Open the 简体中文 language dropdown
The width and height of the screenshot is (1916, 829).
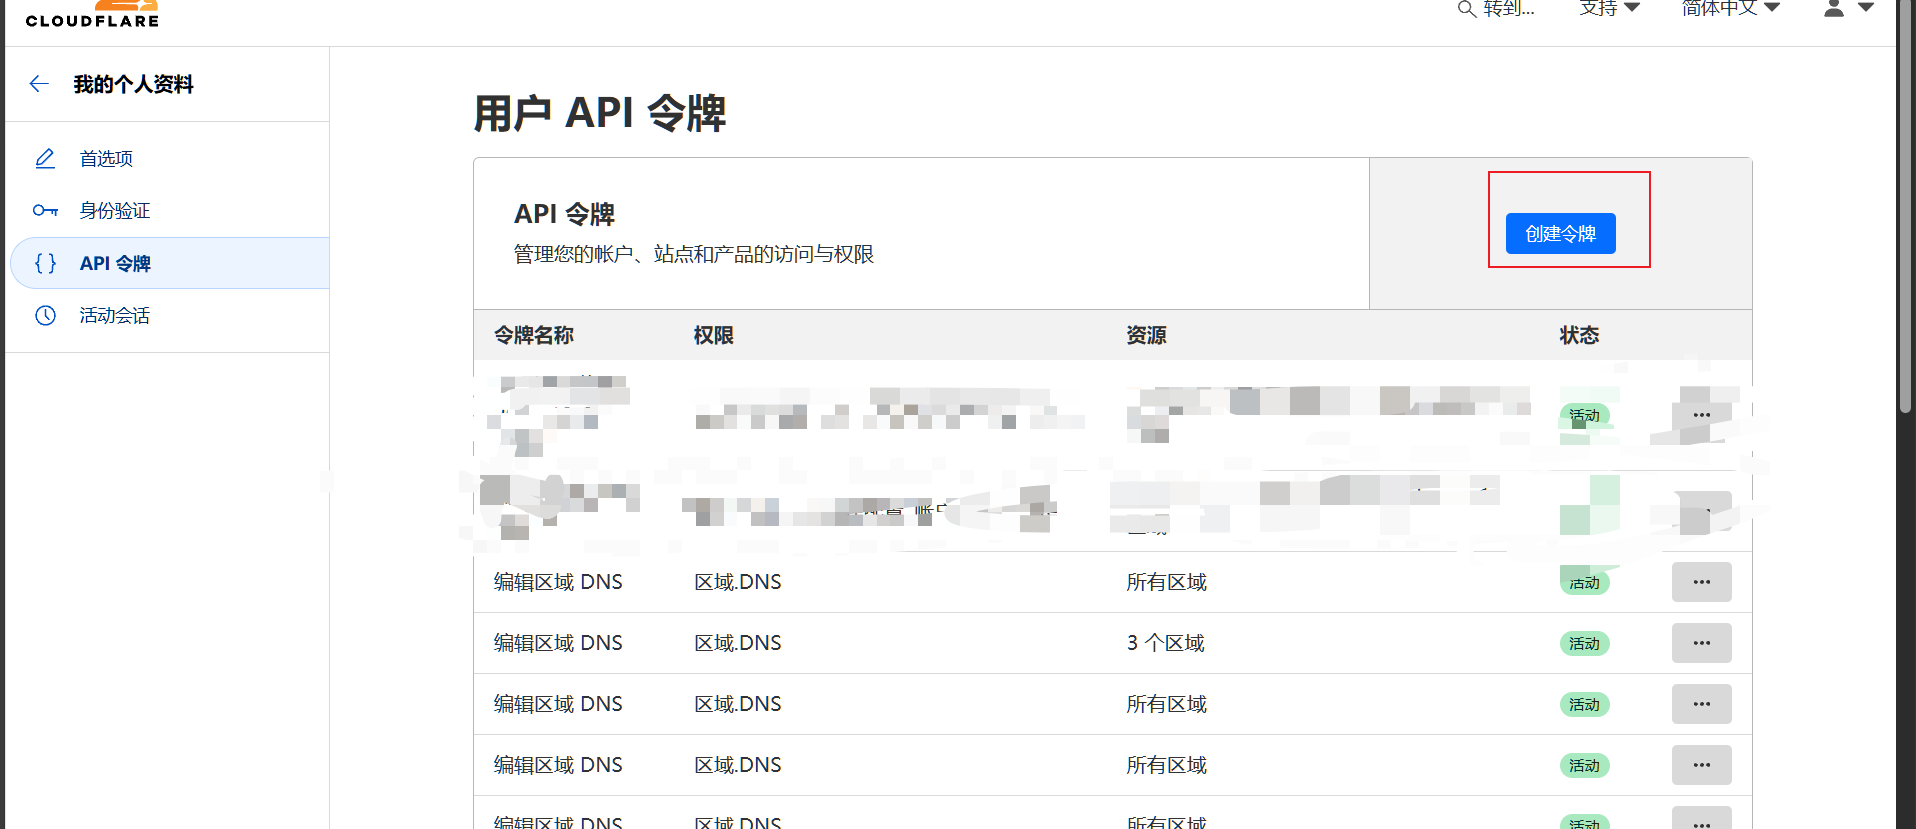tap(1730, 8)
